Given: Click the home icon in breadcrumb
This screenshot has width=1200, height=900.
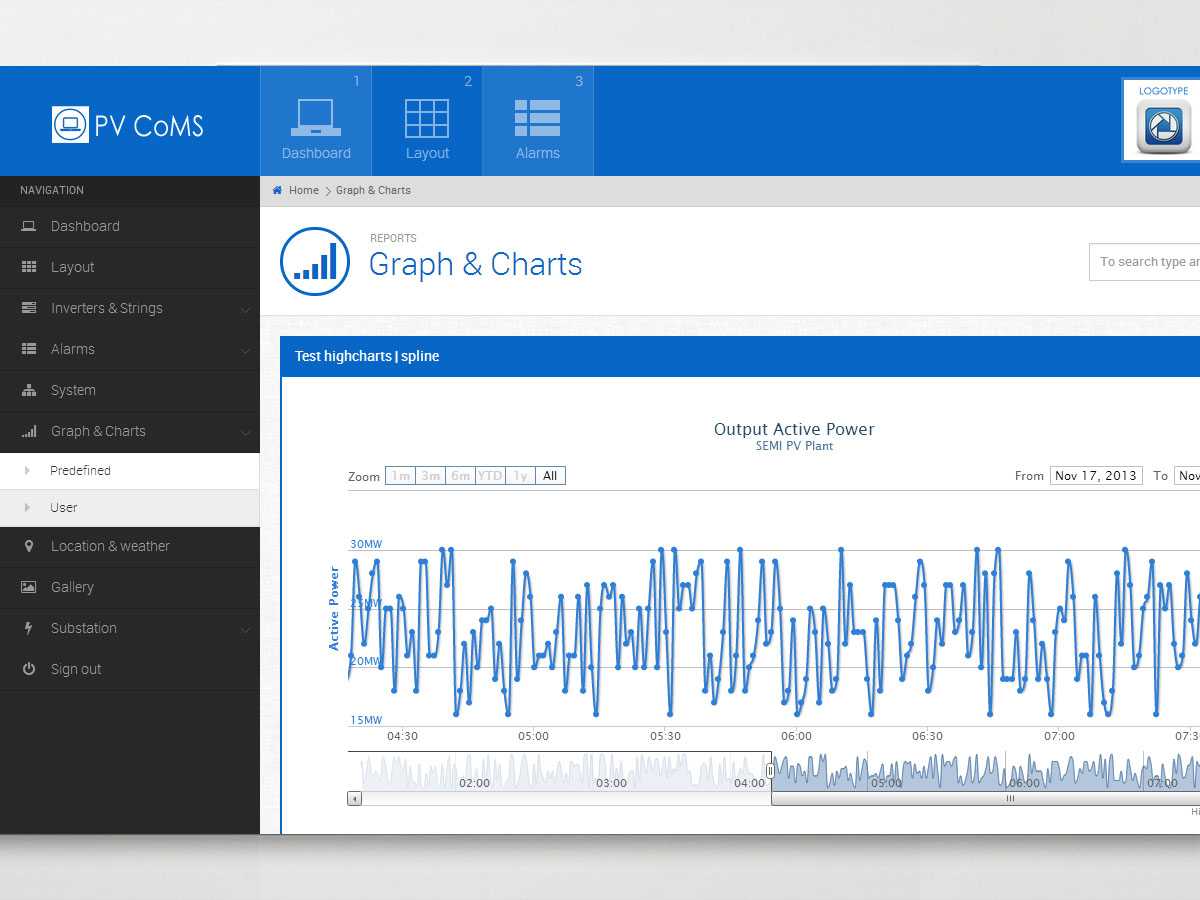Looking at the screenshot, I should click(277, 190).
